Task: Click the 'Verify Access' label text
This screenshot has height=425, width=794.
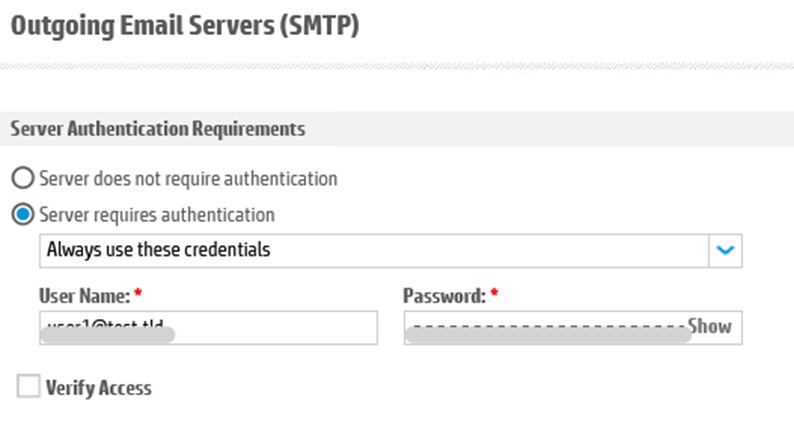Action: [x=99, y=387]
